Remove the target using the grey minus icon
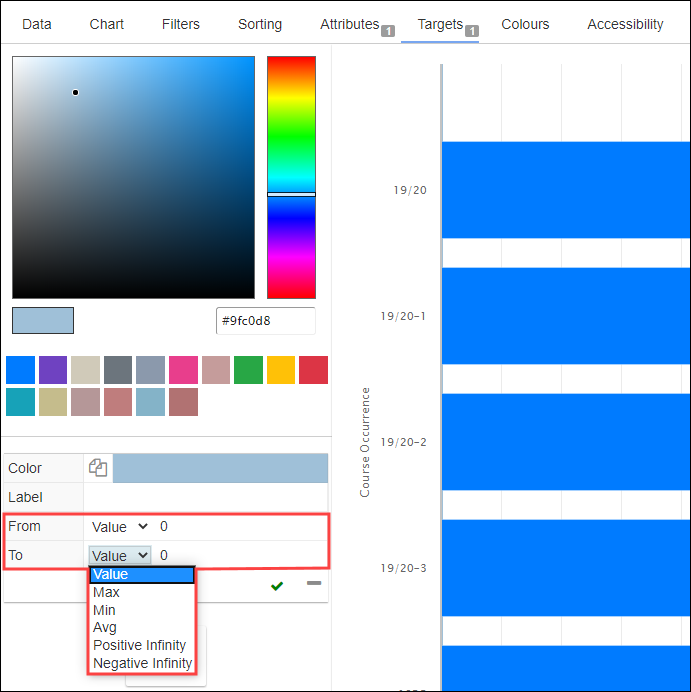691x692 pixels. (x=314, y=583)
